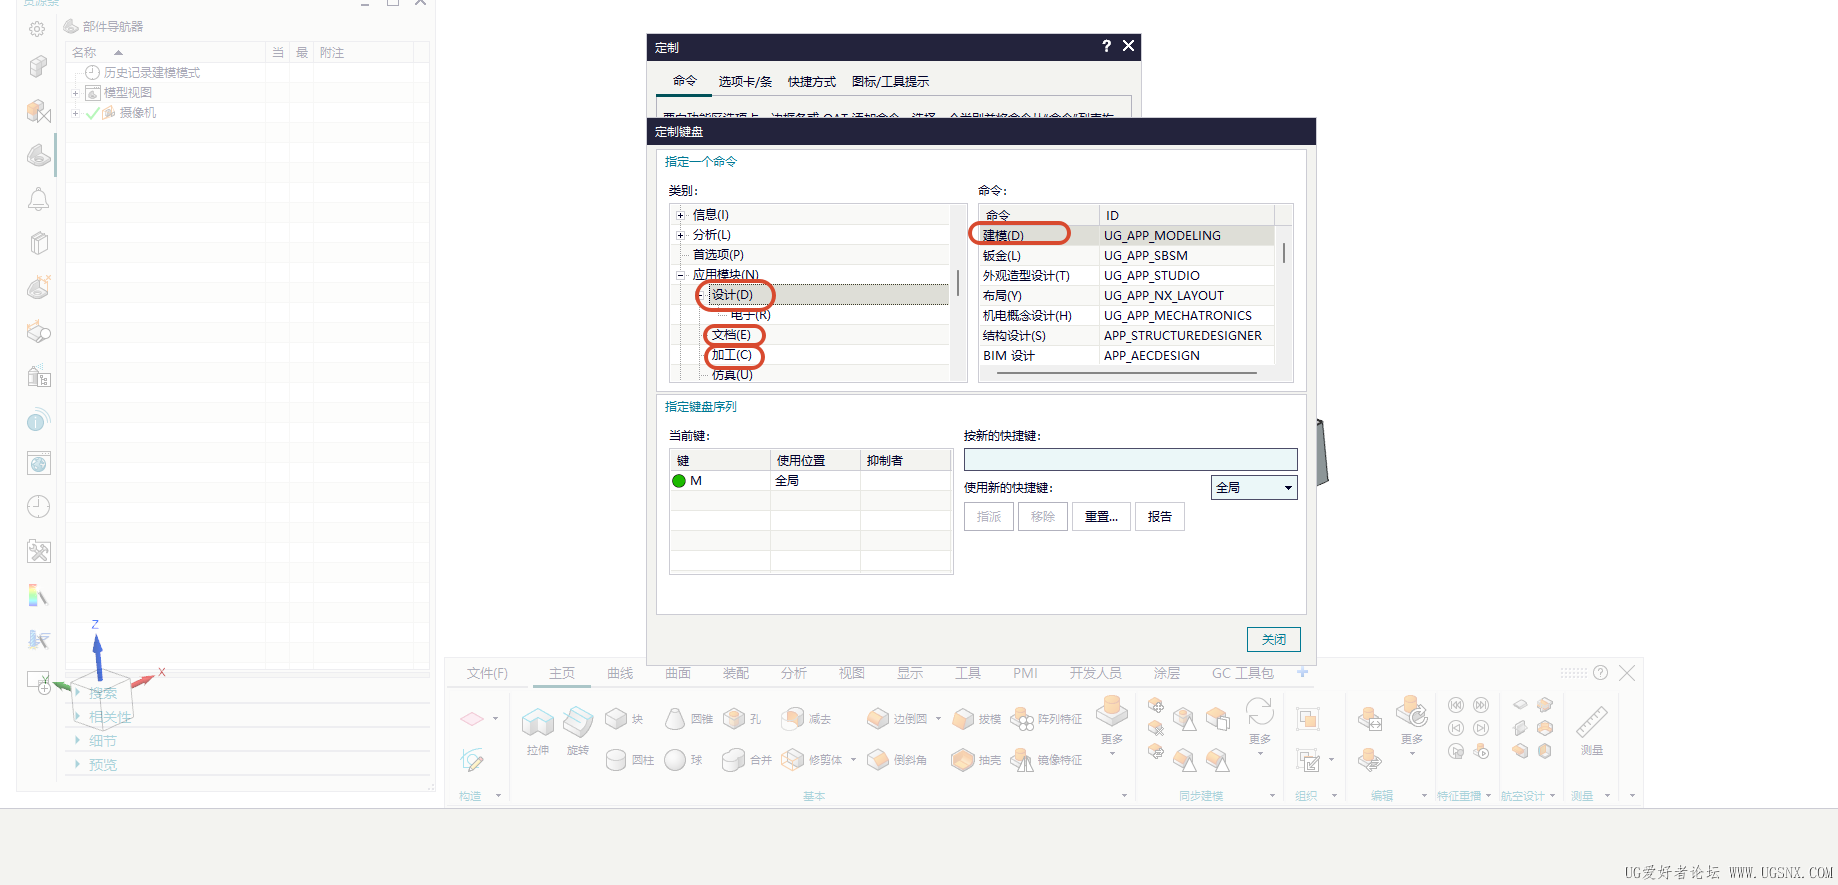Click the 边倒圆 edge blend icon
The height and width of the screenshot is (885, 1838).
click(x=878, y=718)
